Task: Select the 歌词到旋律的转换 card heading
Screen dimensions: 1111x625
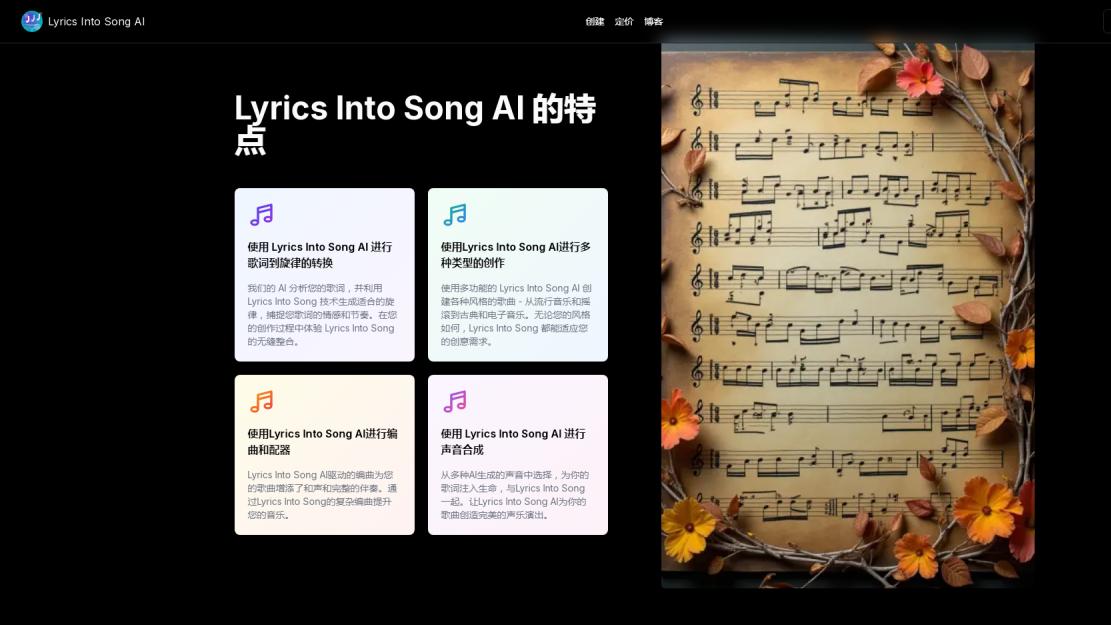Action: 320,255
